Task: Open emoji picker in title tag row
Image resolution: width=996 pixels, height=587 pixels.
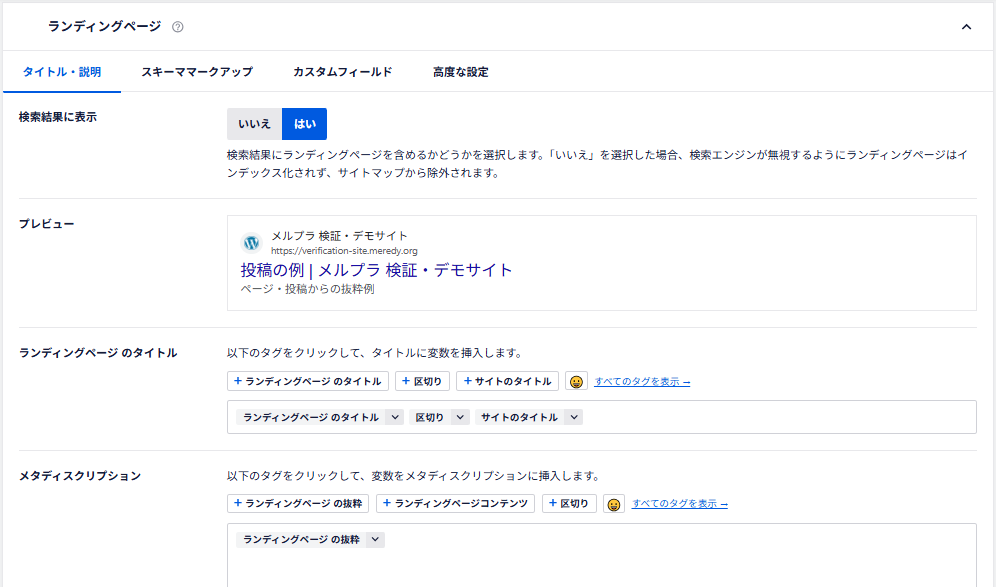Action: coord(576,381)
